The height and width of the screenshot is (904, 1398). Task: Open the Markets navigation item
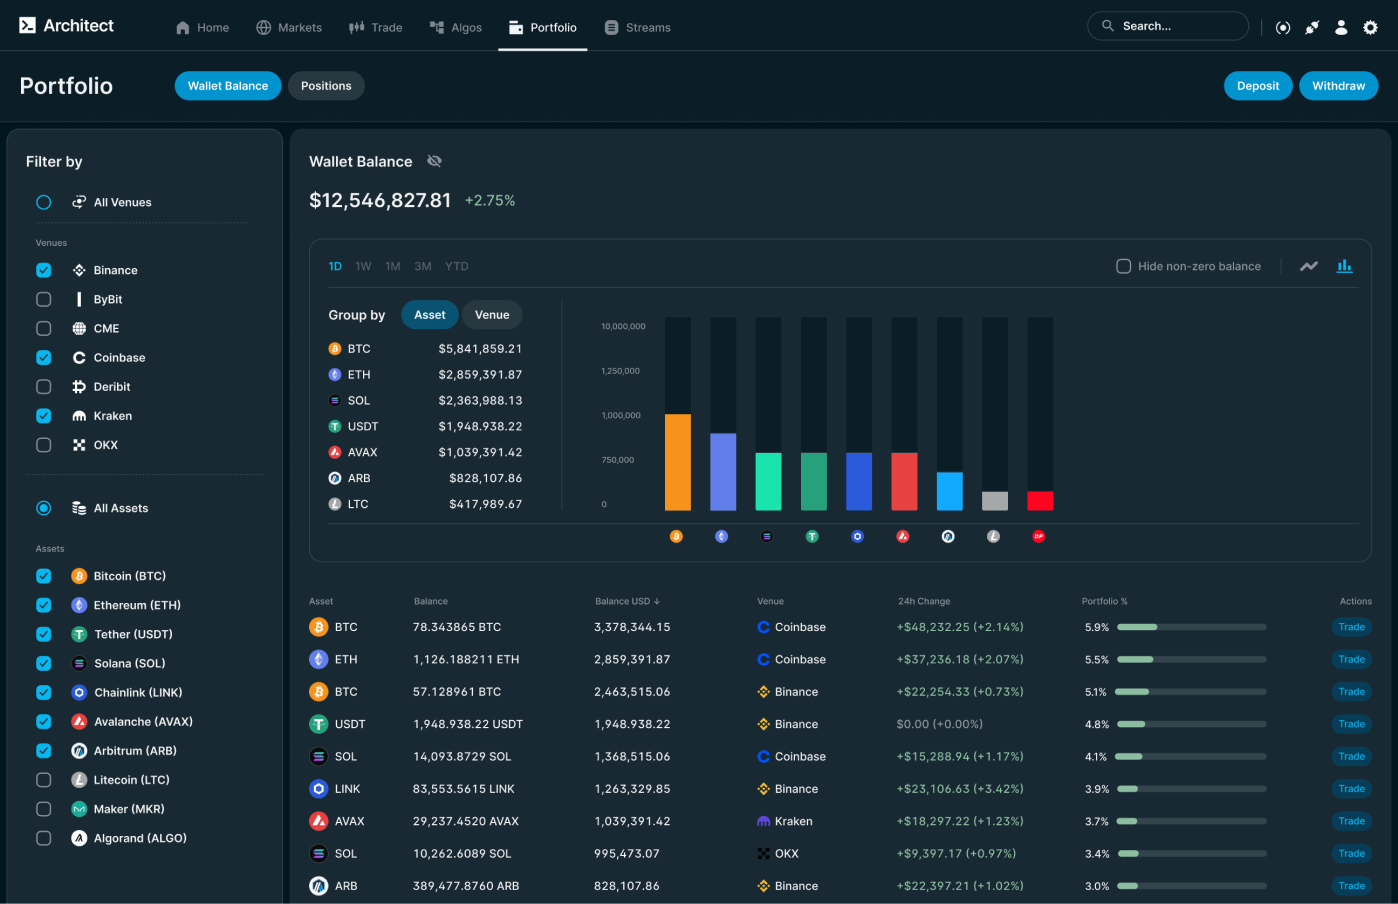coord(289,27)
